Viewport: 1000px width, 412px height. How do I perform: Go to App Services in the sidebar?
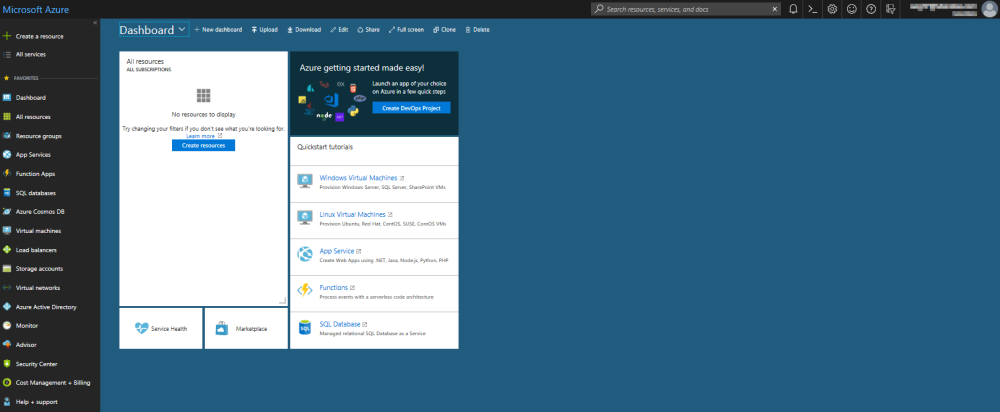click(33, 154)
